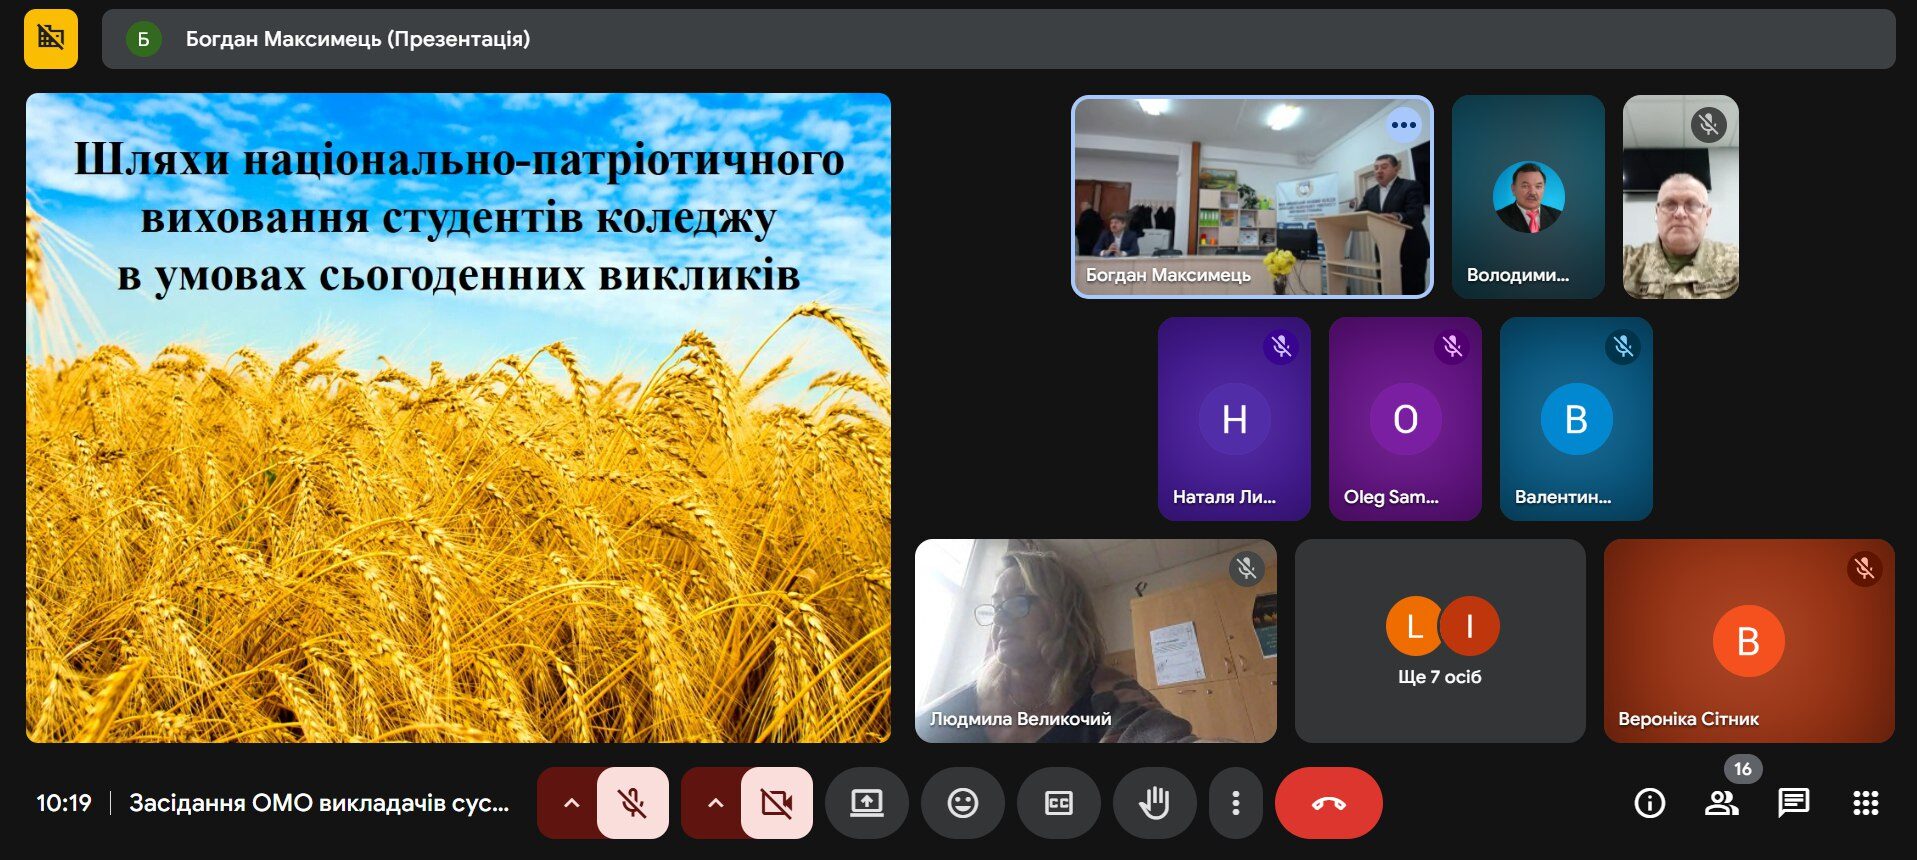Open options on Богдан Максимець's video tile
The height and width of the screenshot is (860, 1917).
pos(1403,125)
